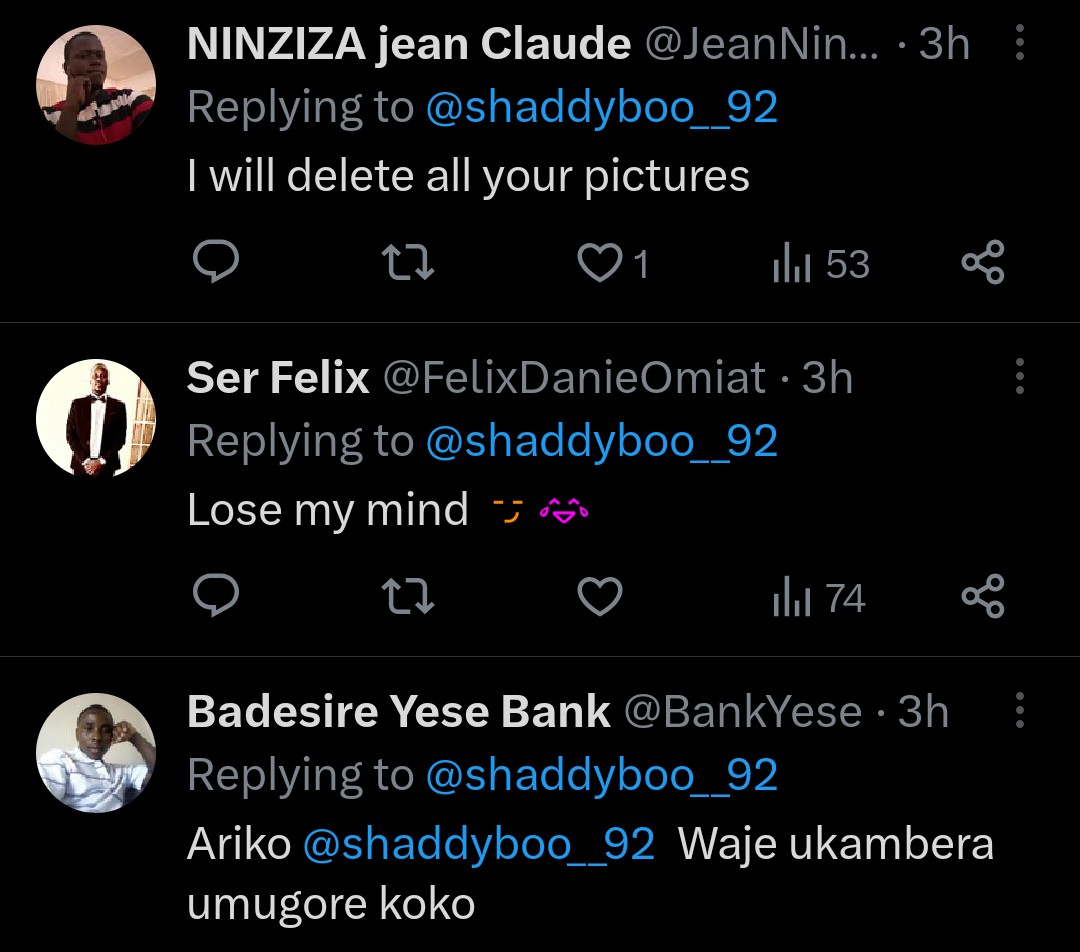Share Ser Felix's tweet
Viewport: 1080px width, 952px height.
(982, 598)
